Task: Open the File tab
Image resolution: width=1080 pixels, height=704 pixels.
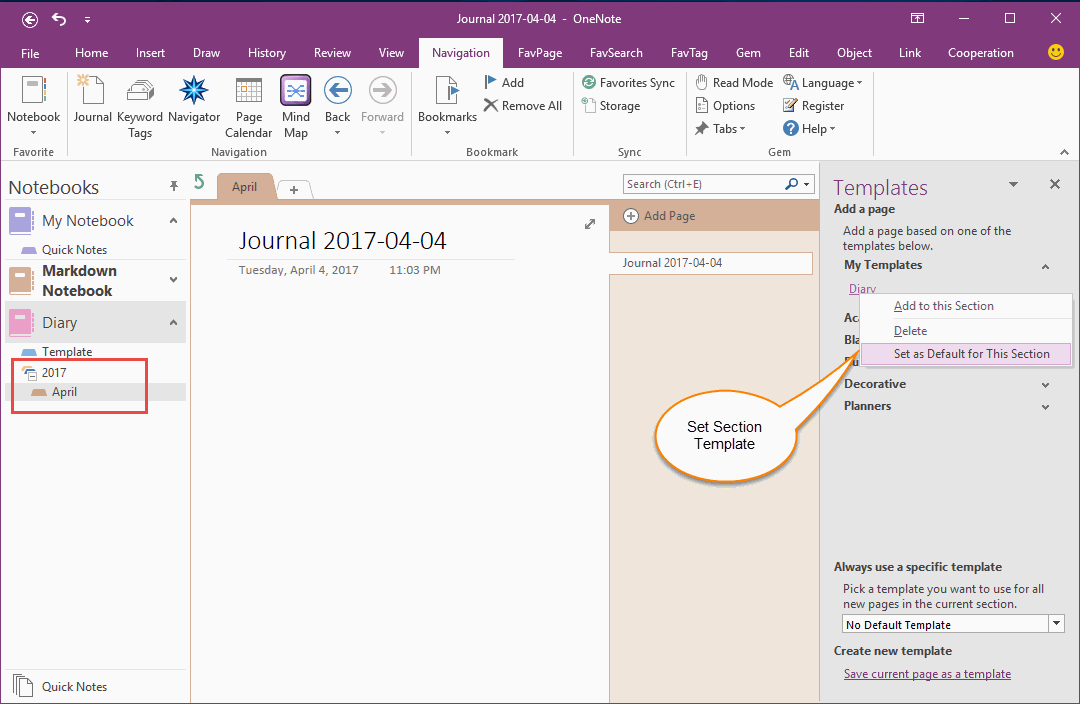Action: [x=30, y=53]
